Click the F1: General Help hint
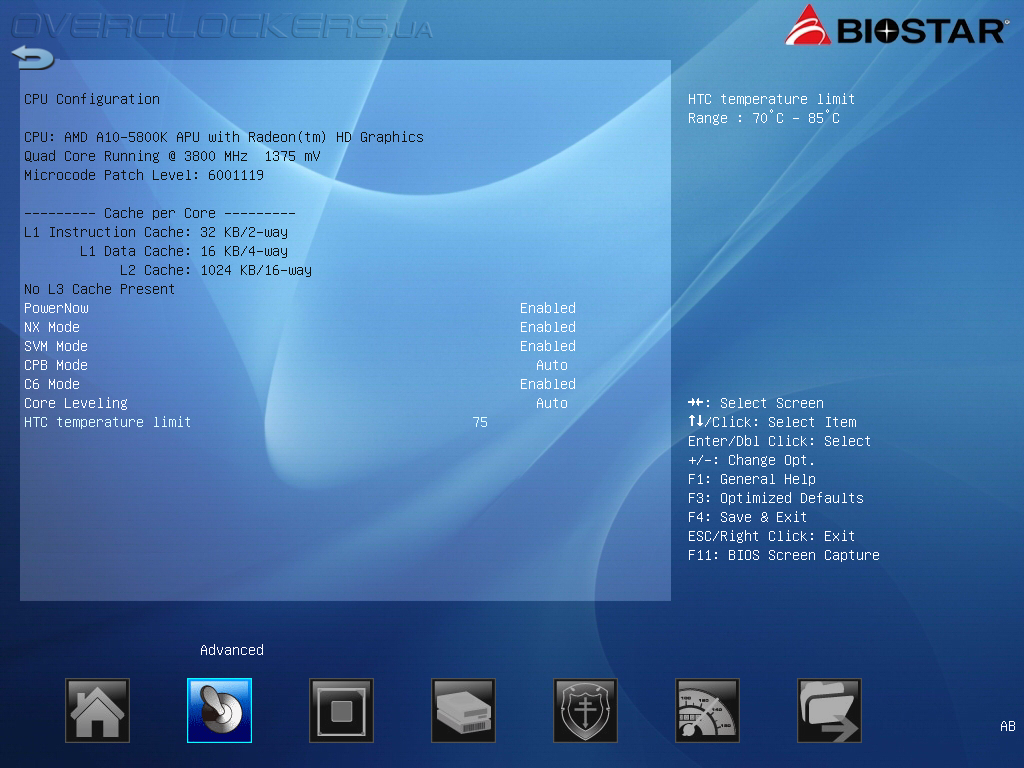 (752, 479)
